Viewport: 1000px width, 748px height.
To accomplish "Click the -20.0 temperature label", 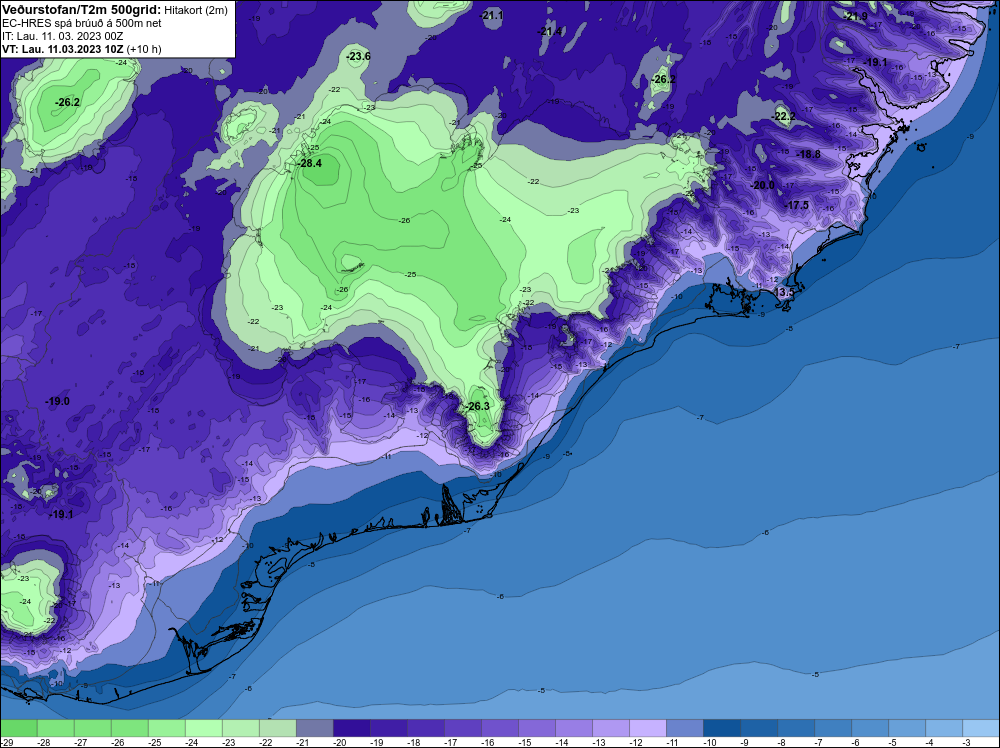I will (763, 185).
